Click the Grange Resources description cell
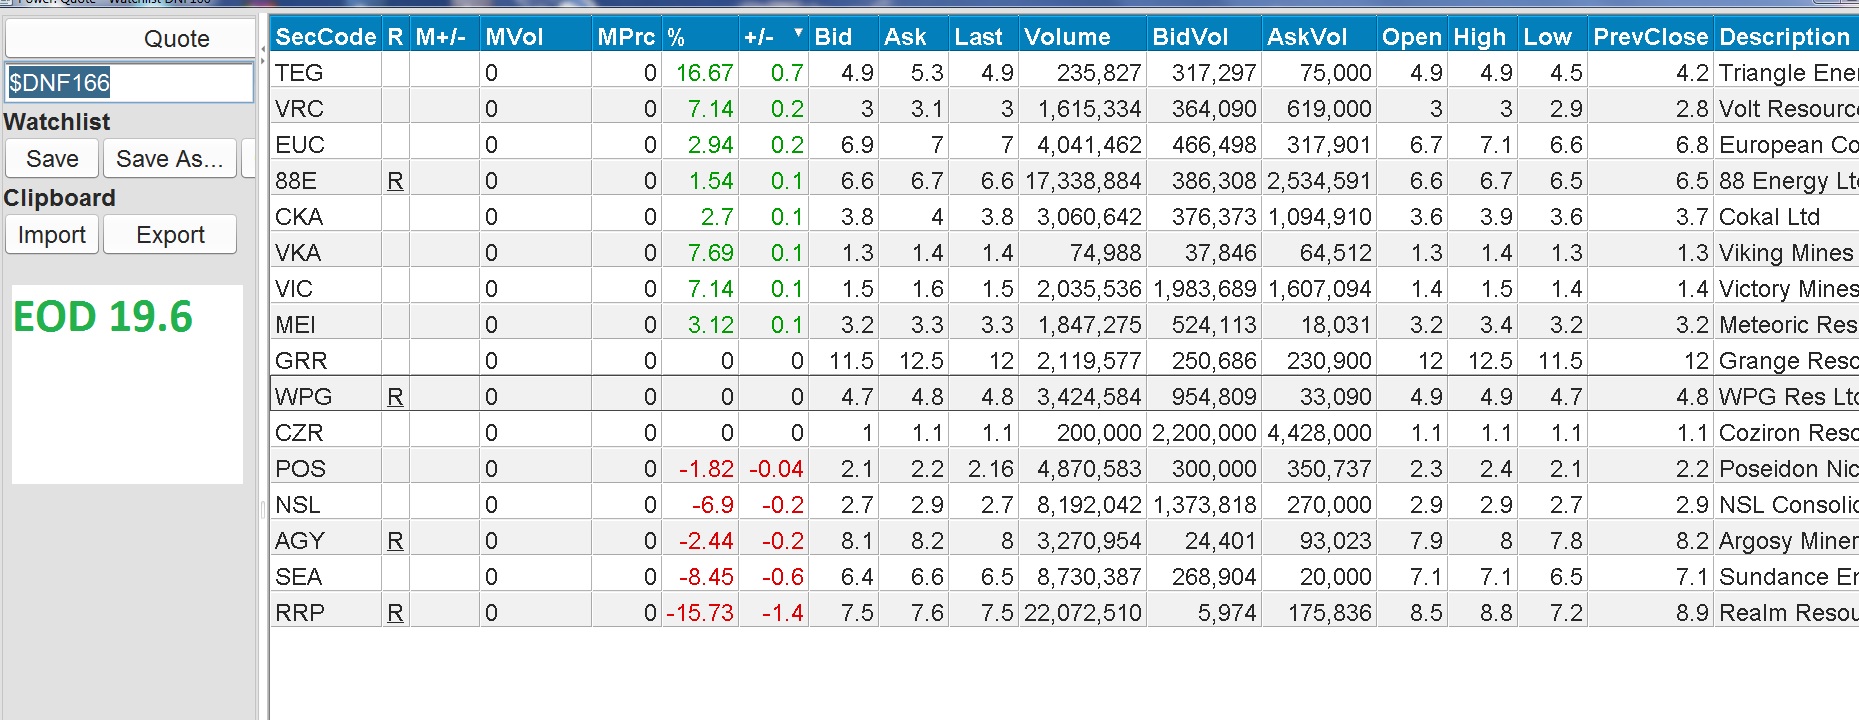The width and height of the screenshot is (1859, 720). (1788, 361)
